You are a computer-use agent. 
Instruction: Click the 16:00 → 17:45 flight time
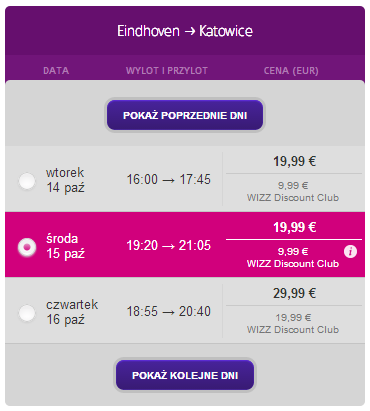click(x=169, y=179)
